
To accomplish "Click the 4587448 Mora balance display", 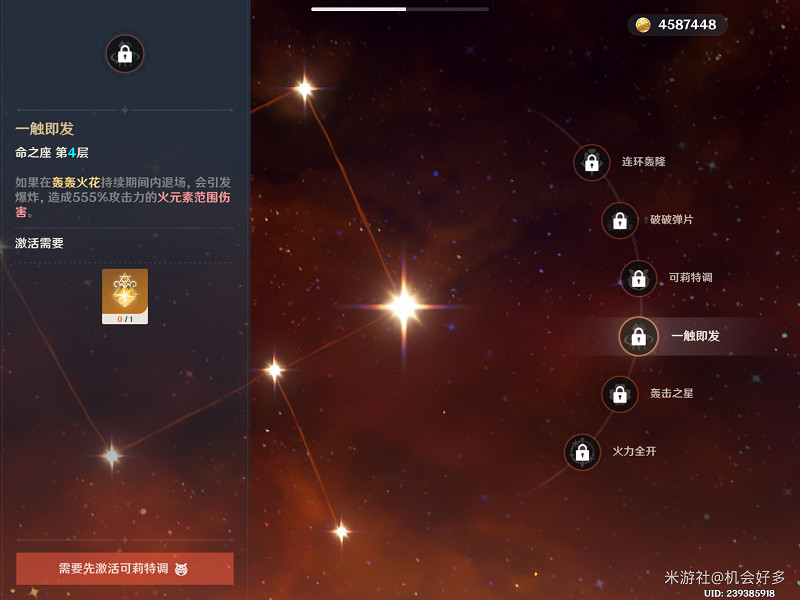I will pyautogui.click(x=677, y=24).
